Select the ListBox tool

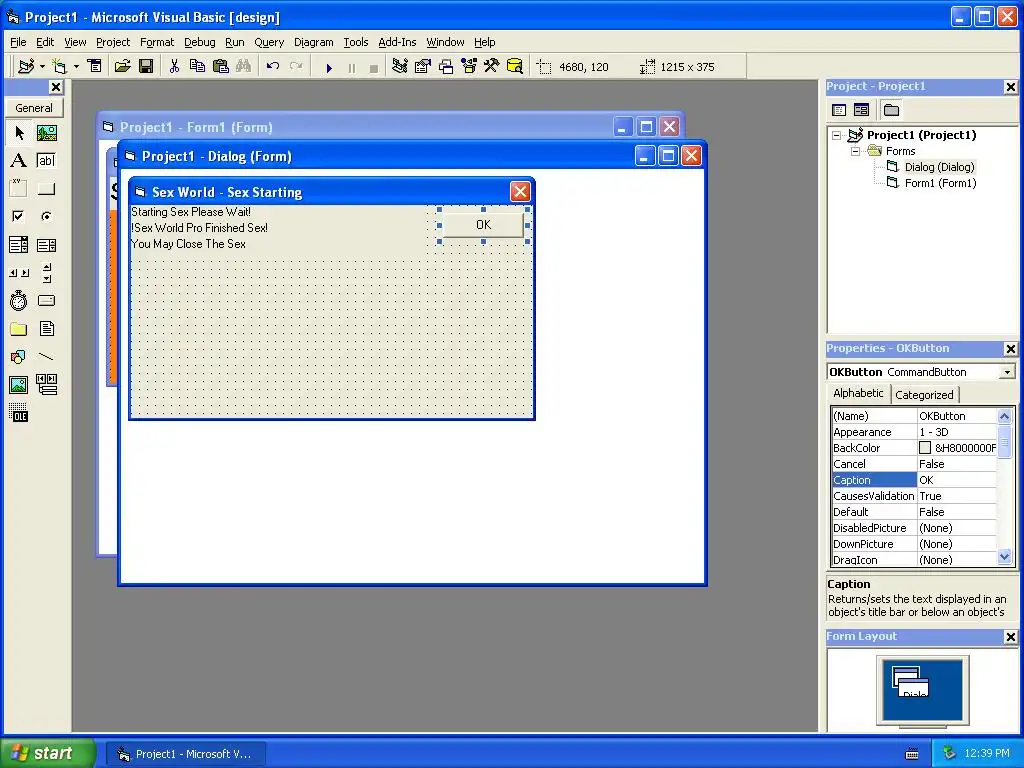(46, 245)
